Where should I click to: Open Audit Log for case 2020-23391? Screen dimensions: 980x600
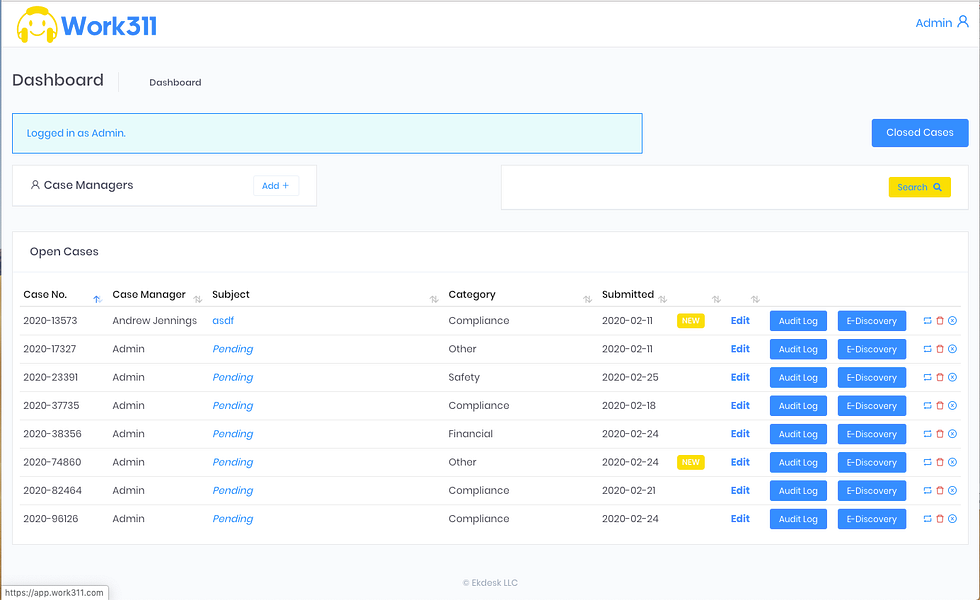click(798, 378)
